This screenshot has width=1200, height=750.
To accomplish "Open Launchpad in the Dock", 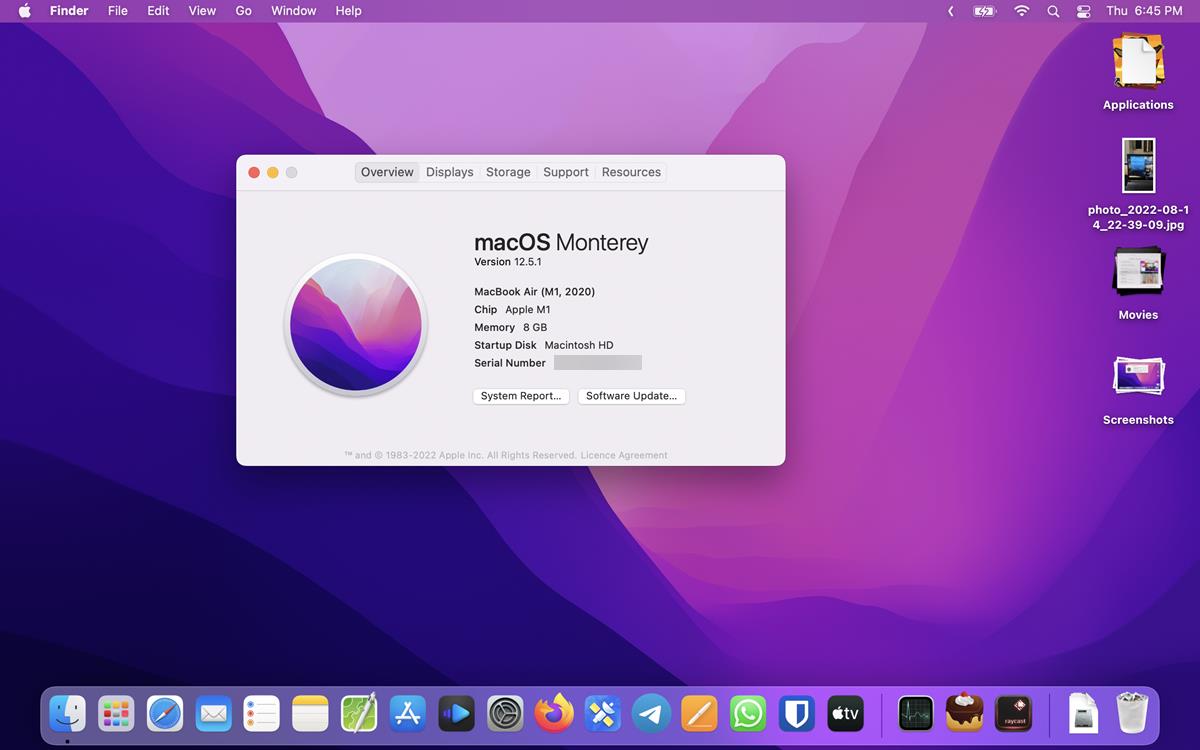I will coord(116,713).
